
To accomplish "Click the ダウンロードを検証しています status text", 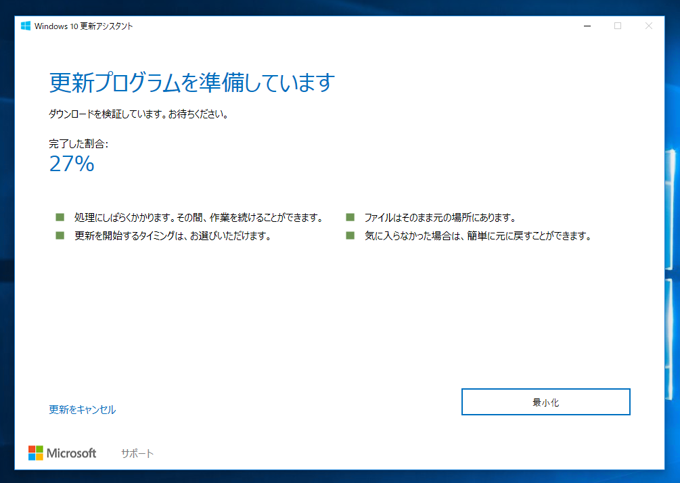I will click(138, 114).
